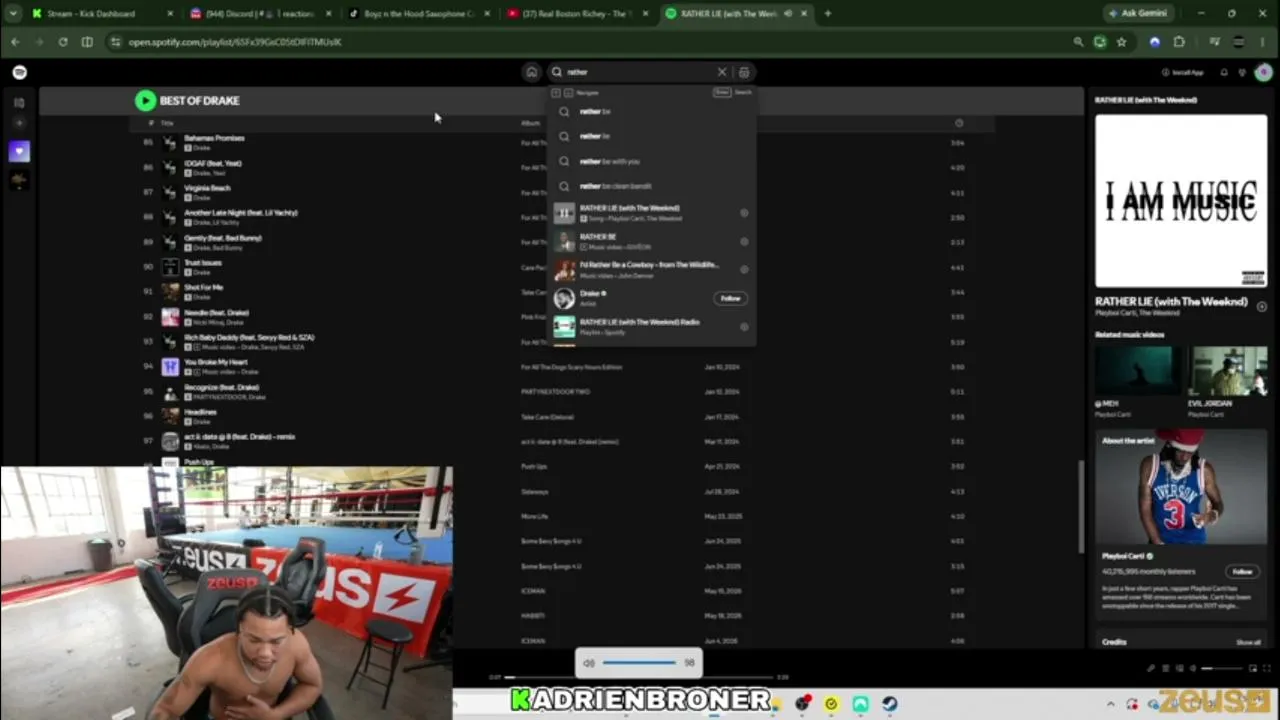Seek along the song progress bar
This screenshot has height=720, width=1280.
pyautogui.click(x=639, y=677)
